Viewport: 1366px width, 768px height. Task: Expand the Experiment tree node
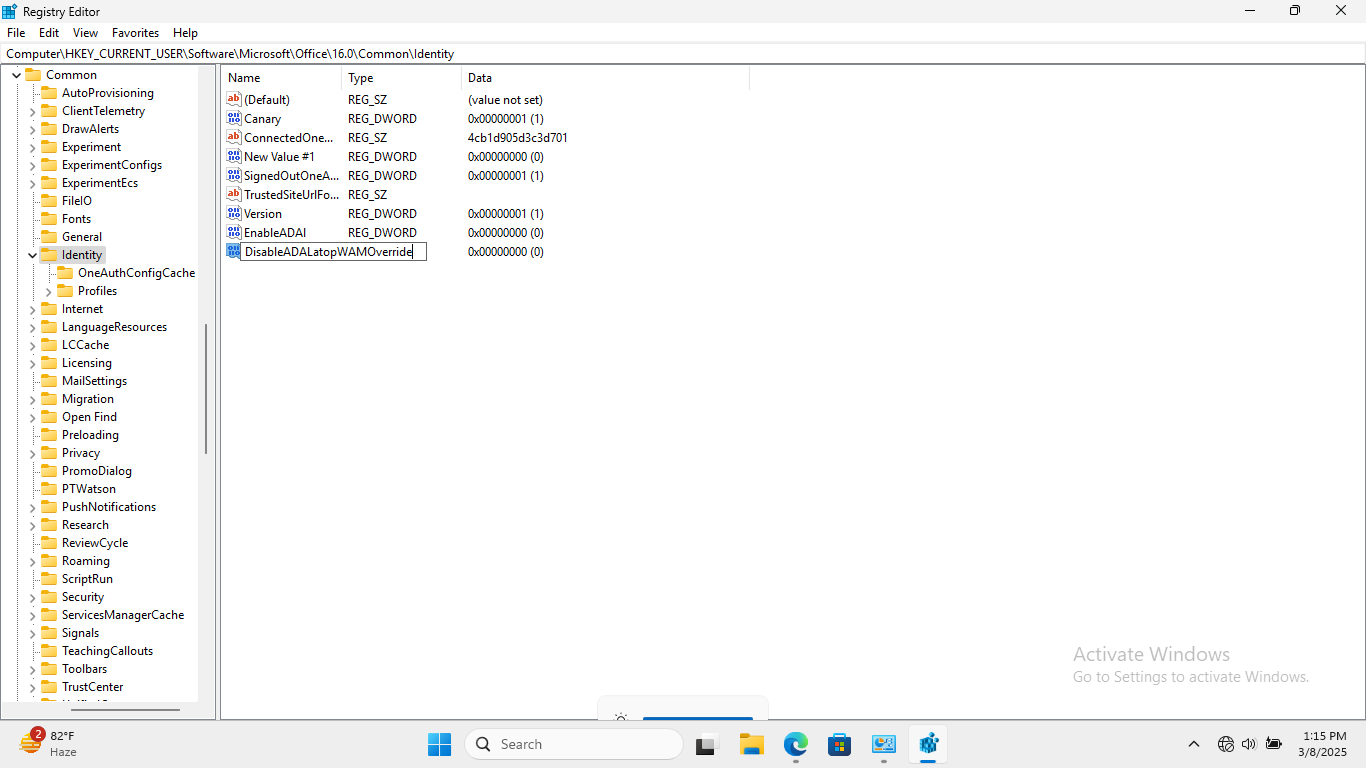(x=33, y=147)
